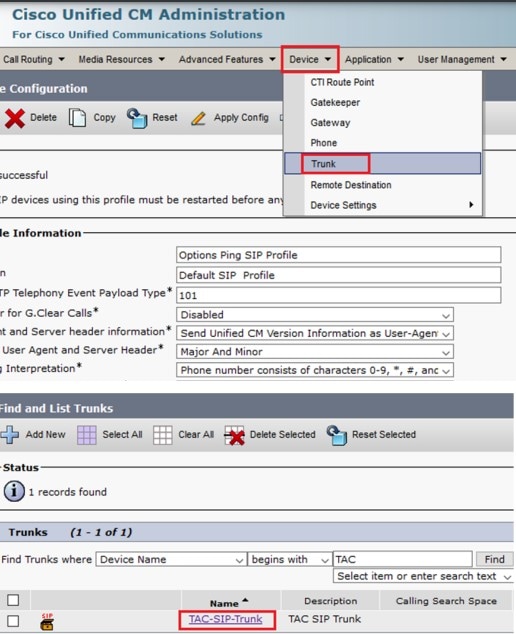This screenshot has height=634, width=516.
Task: Select Gateway from Device menu
Action: coord(330,123)
